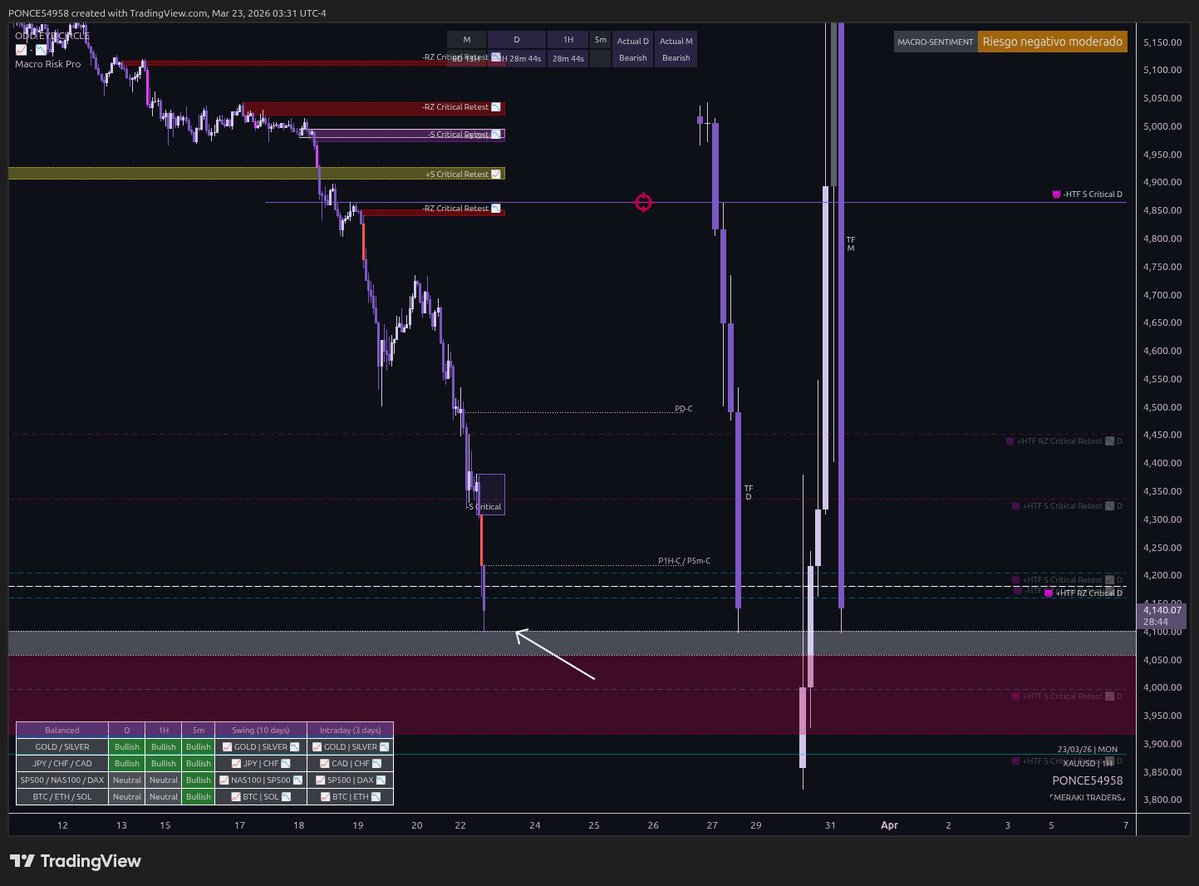Click the up-trend icon before JPY in the Swing column
The width and height of the screenshot is (1199, 886).
click(x=236, y=764)
